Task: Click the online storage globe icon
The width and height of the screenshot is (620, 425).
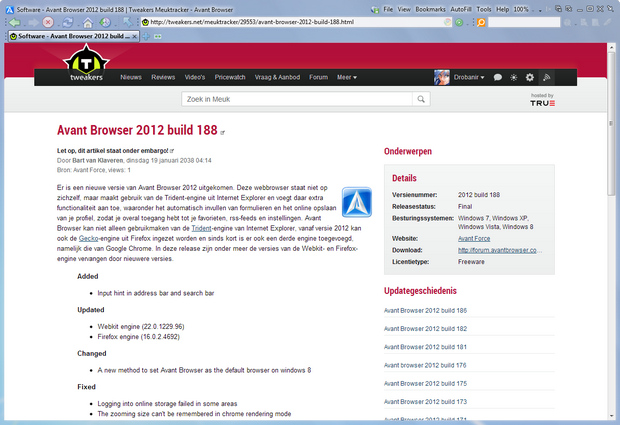Action: 375,9
